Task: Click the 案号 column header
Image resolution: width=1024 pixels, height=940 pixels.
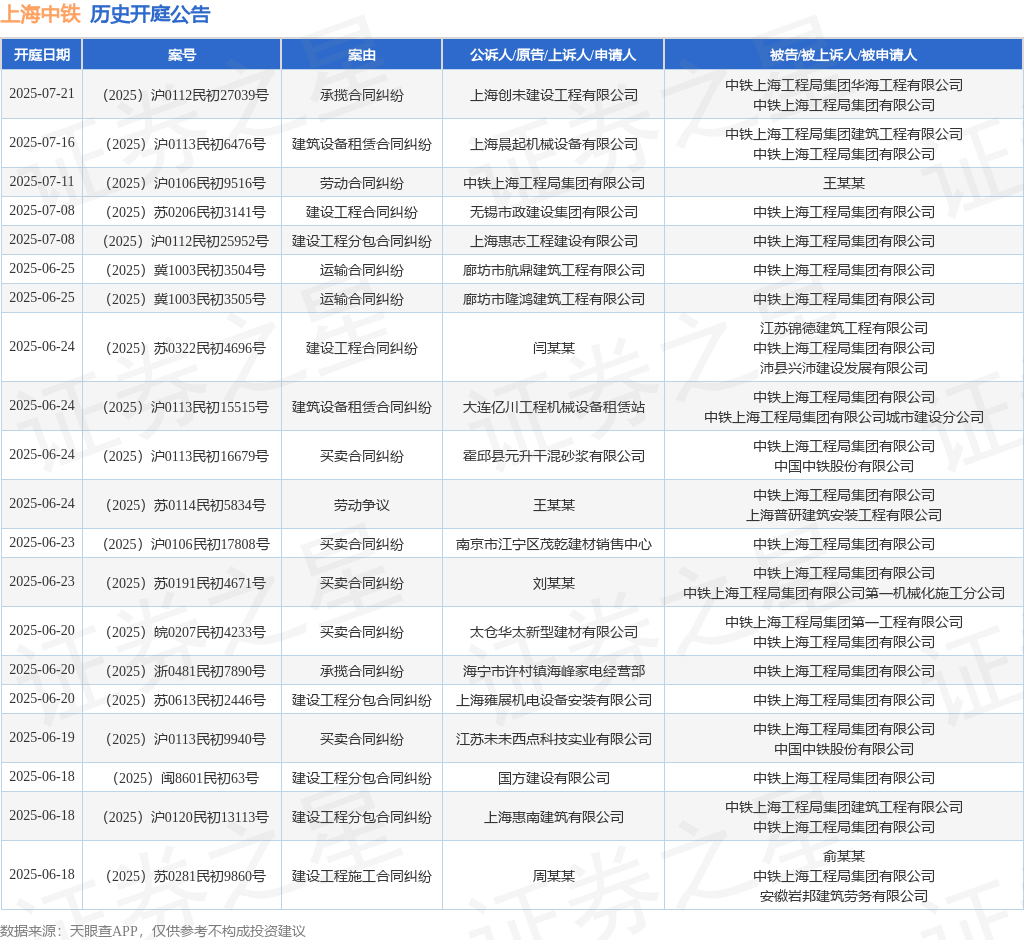Action: [182, 55]
